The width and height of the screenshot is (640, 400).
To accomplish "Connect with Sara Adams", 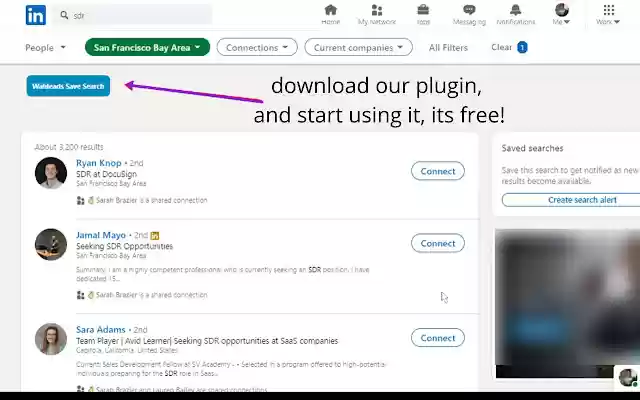I will point(438,338).
